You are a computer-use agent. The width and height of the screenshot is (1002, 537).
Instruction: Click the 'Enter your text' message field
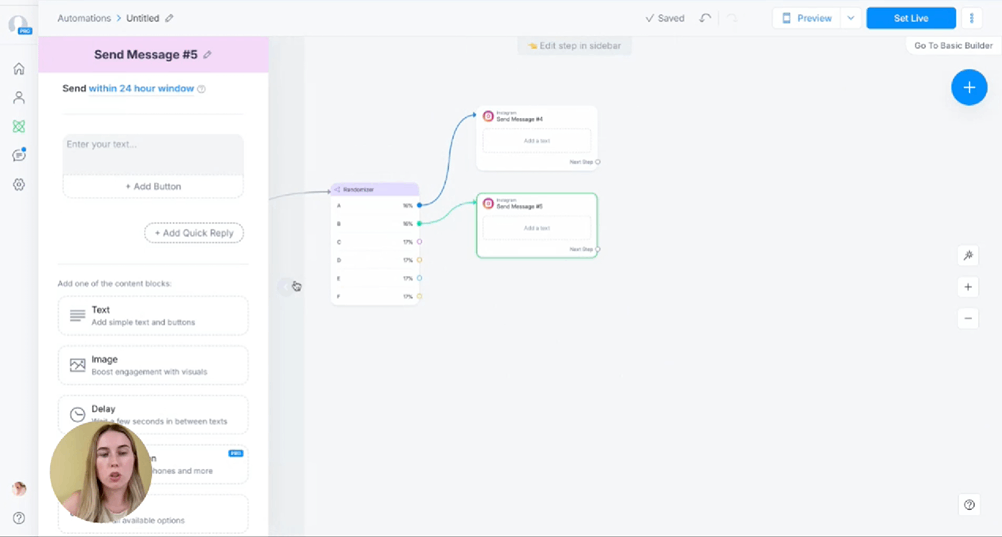coord(153,154)
